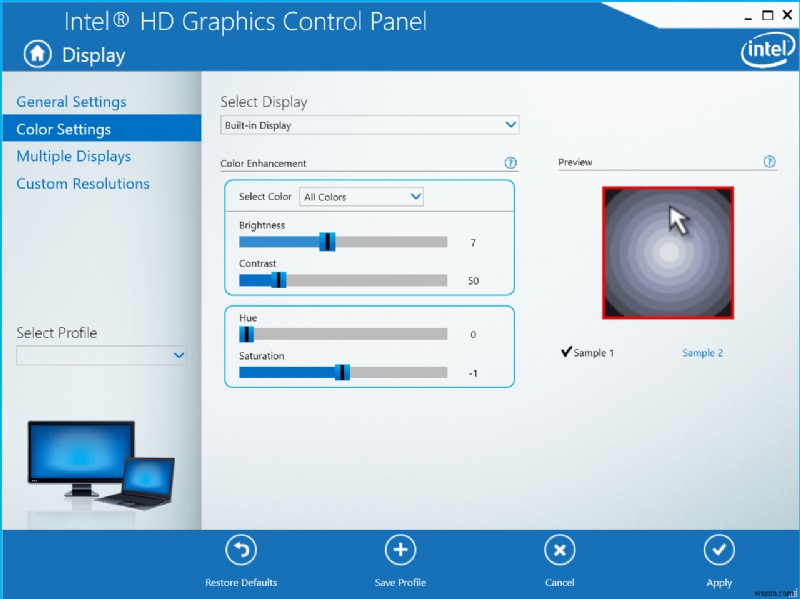Image resolution: width=800 pixels, height=599 pixels.
Task: Click the monitor and laptop illustration
Action: click(x=101, y=465)
